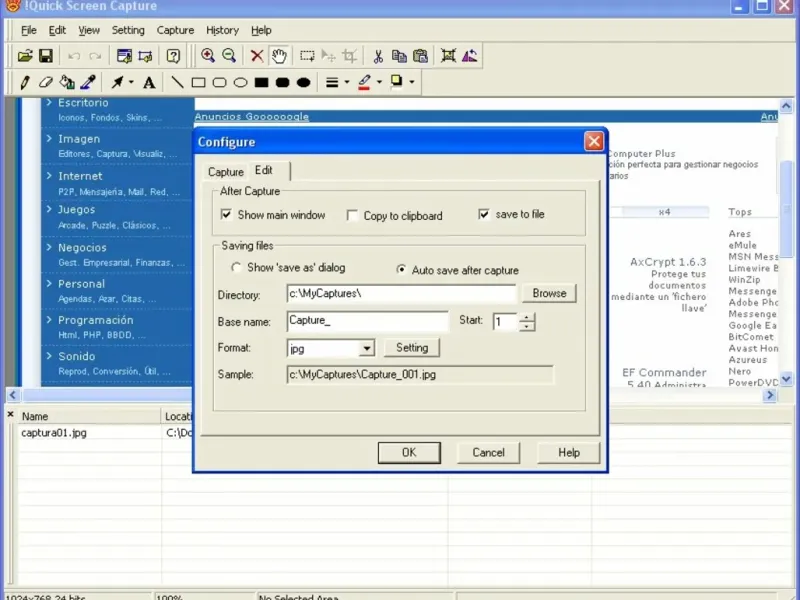Click the Crop tool icon
Image resolution: width=800 pixels, height=600 pixels.
(349, 56)
